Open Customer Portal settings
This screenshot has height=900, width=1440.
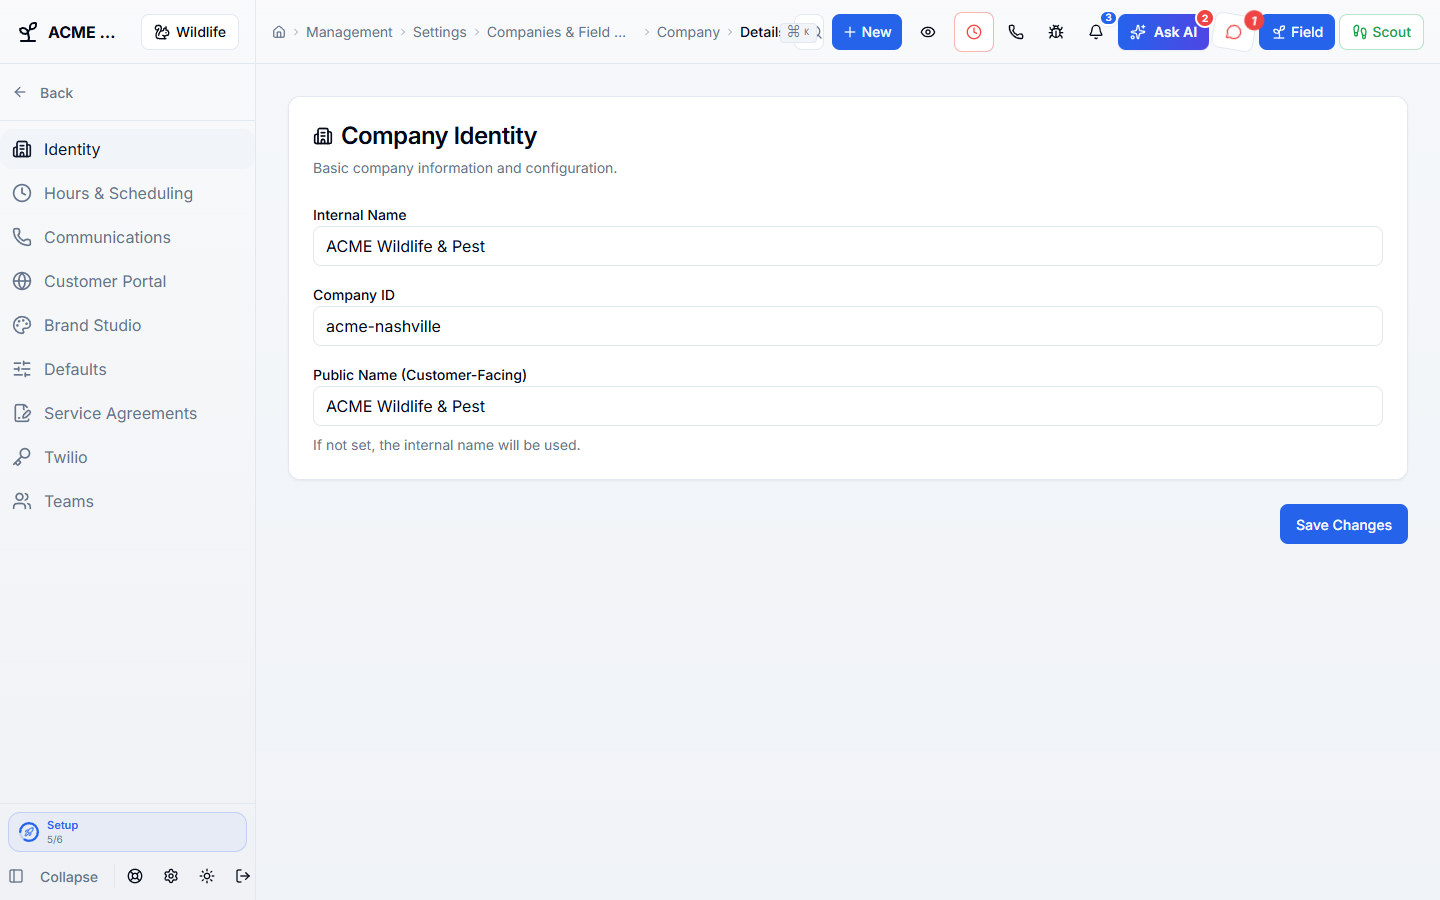[128, 281]
